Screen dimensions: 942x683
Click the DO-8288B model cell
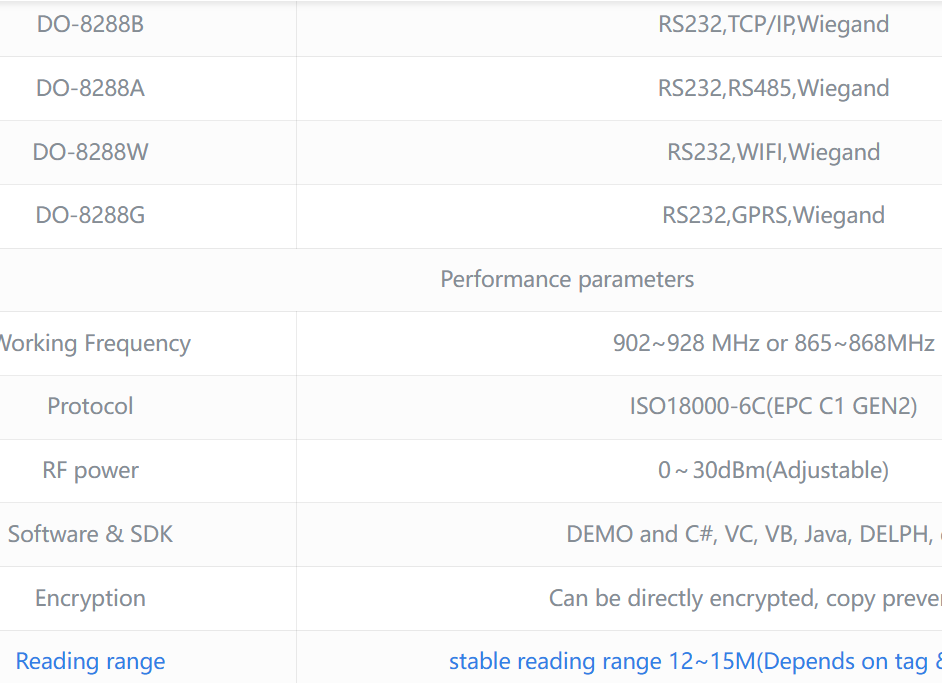pos(90,24)
